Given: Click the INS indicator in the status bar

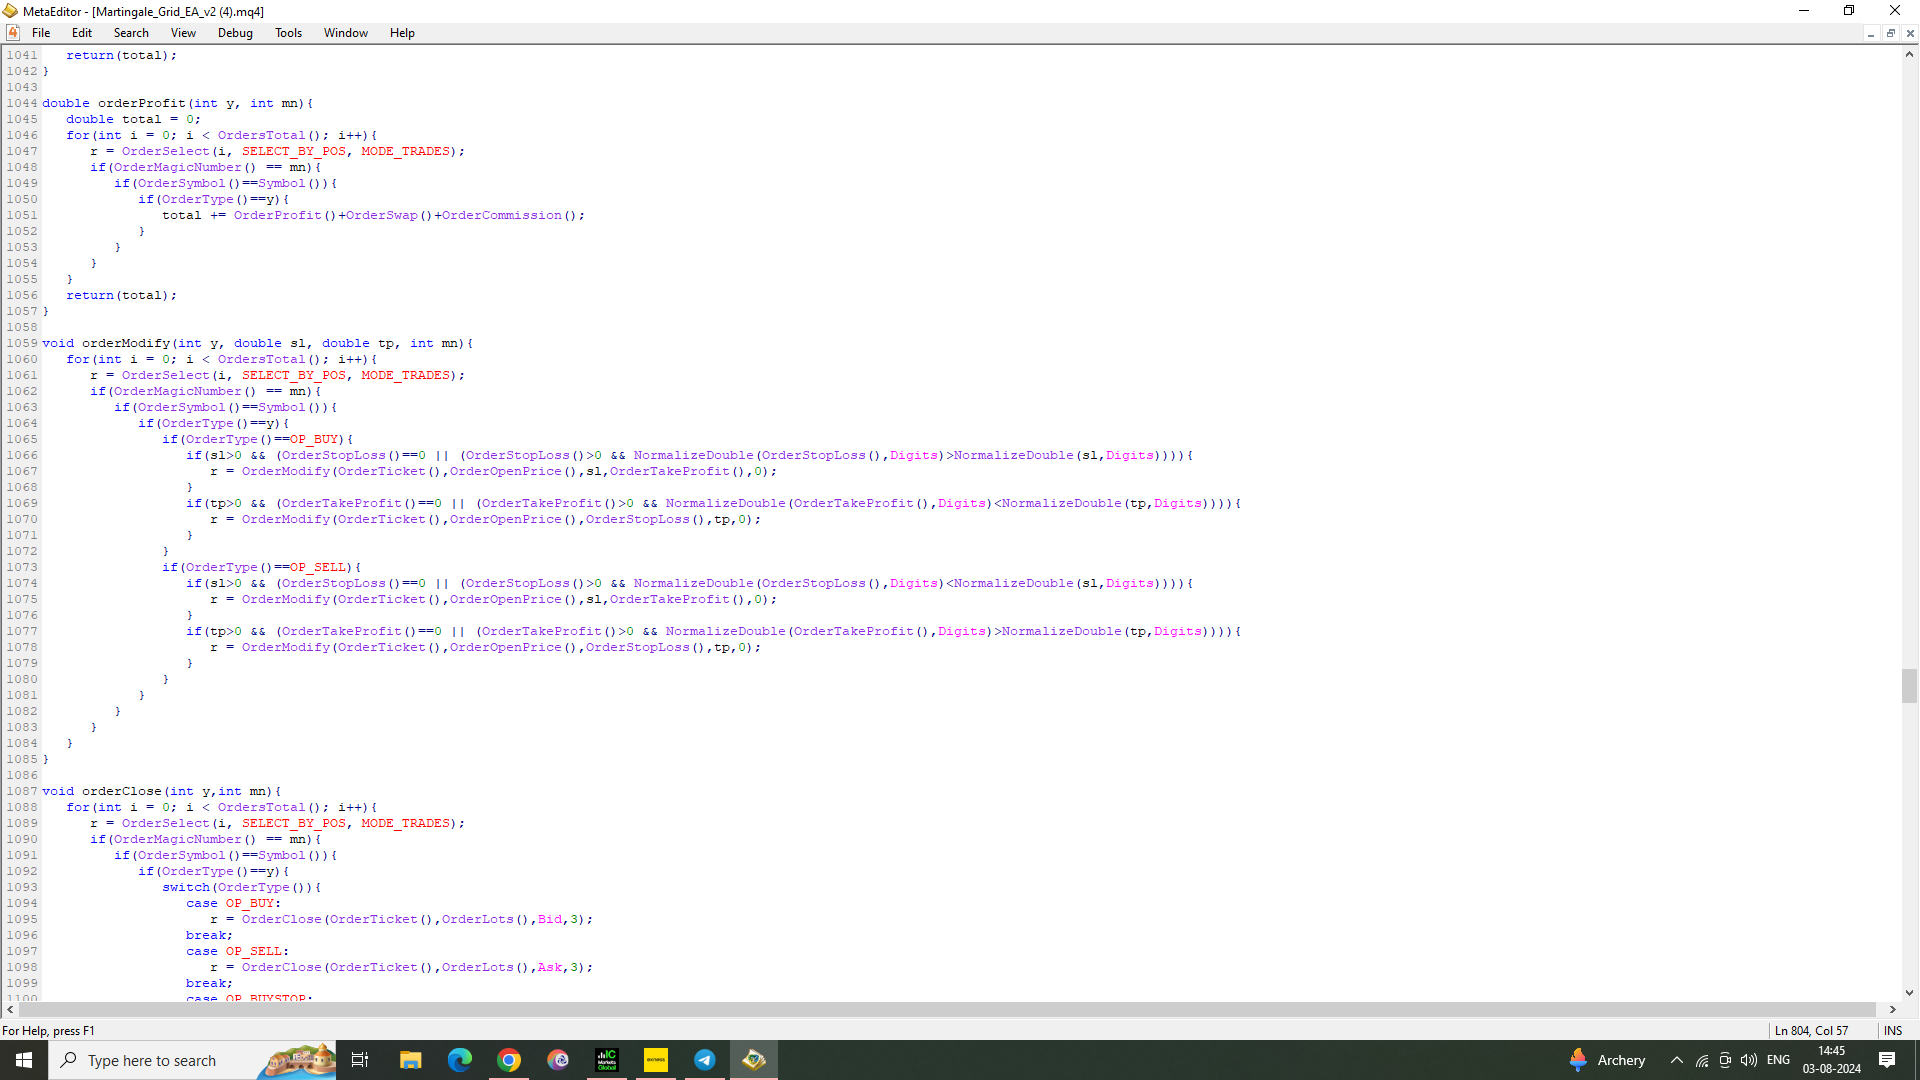Looking at the screenshot, I should click(1893, 1031).
